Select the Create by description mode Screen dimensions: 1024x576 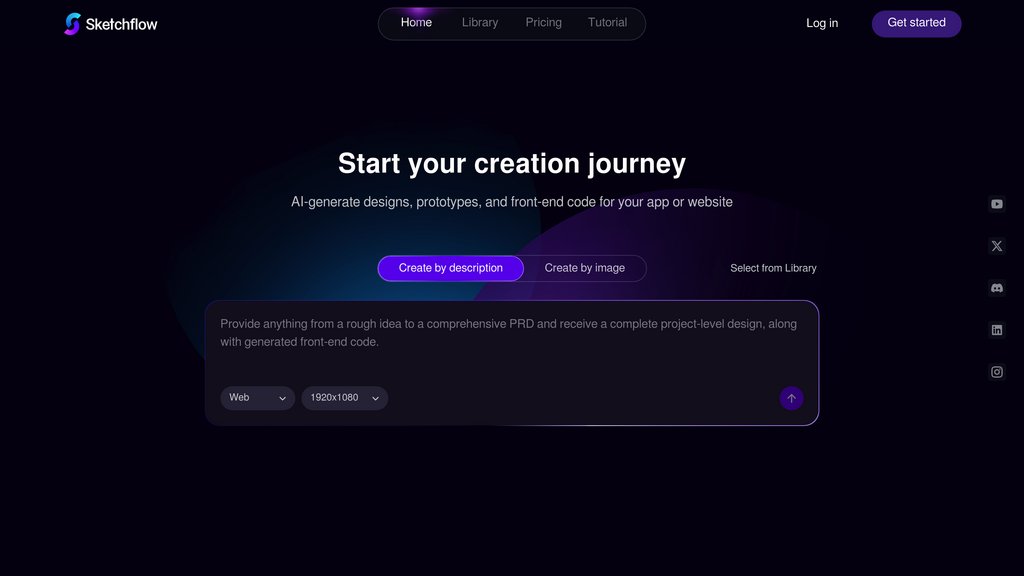pyautogui.click(x=451, y=268)
